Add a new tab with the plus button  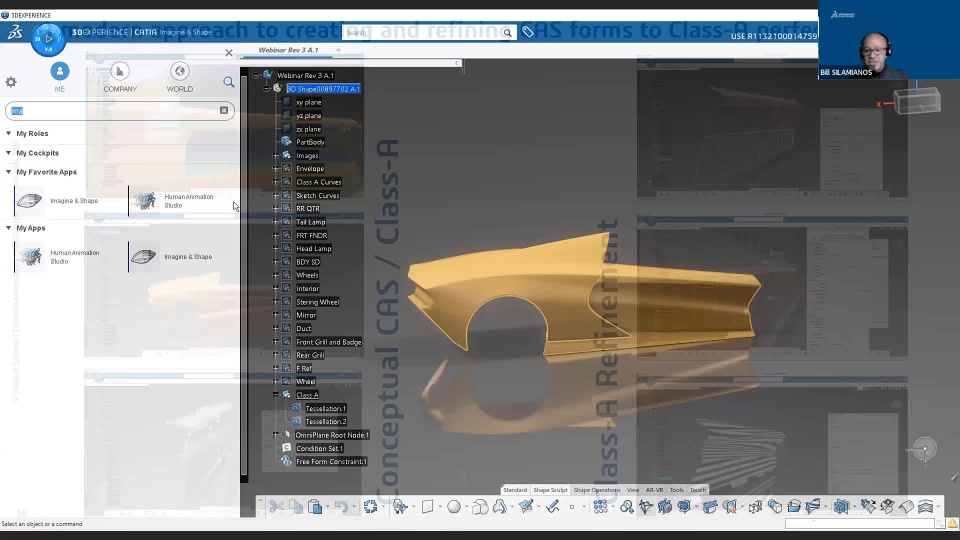click(x=338, y=50)
